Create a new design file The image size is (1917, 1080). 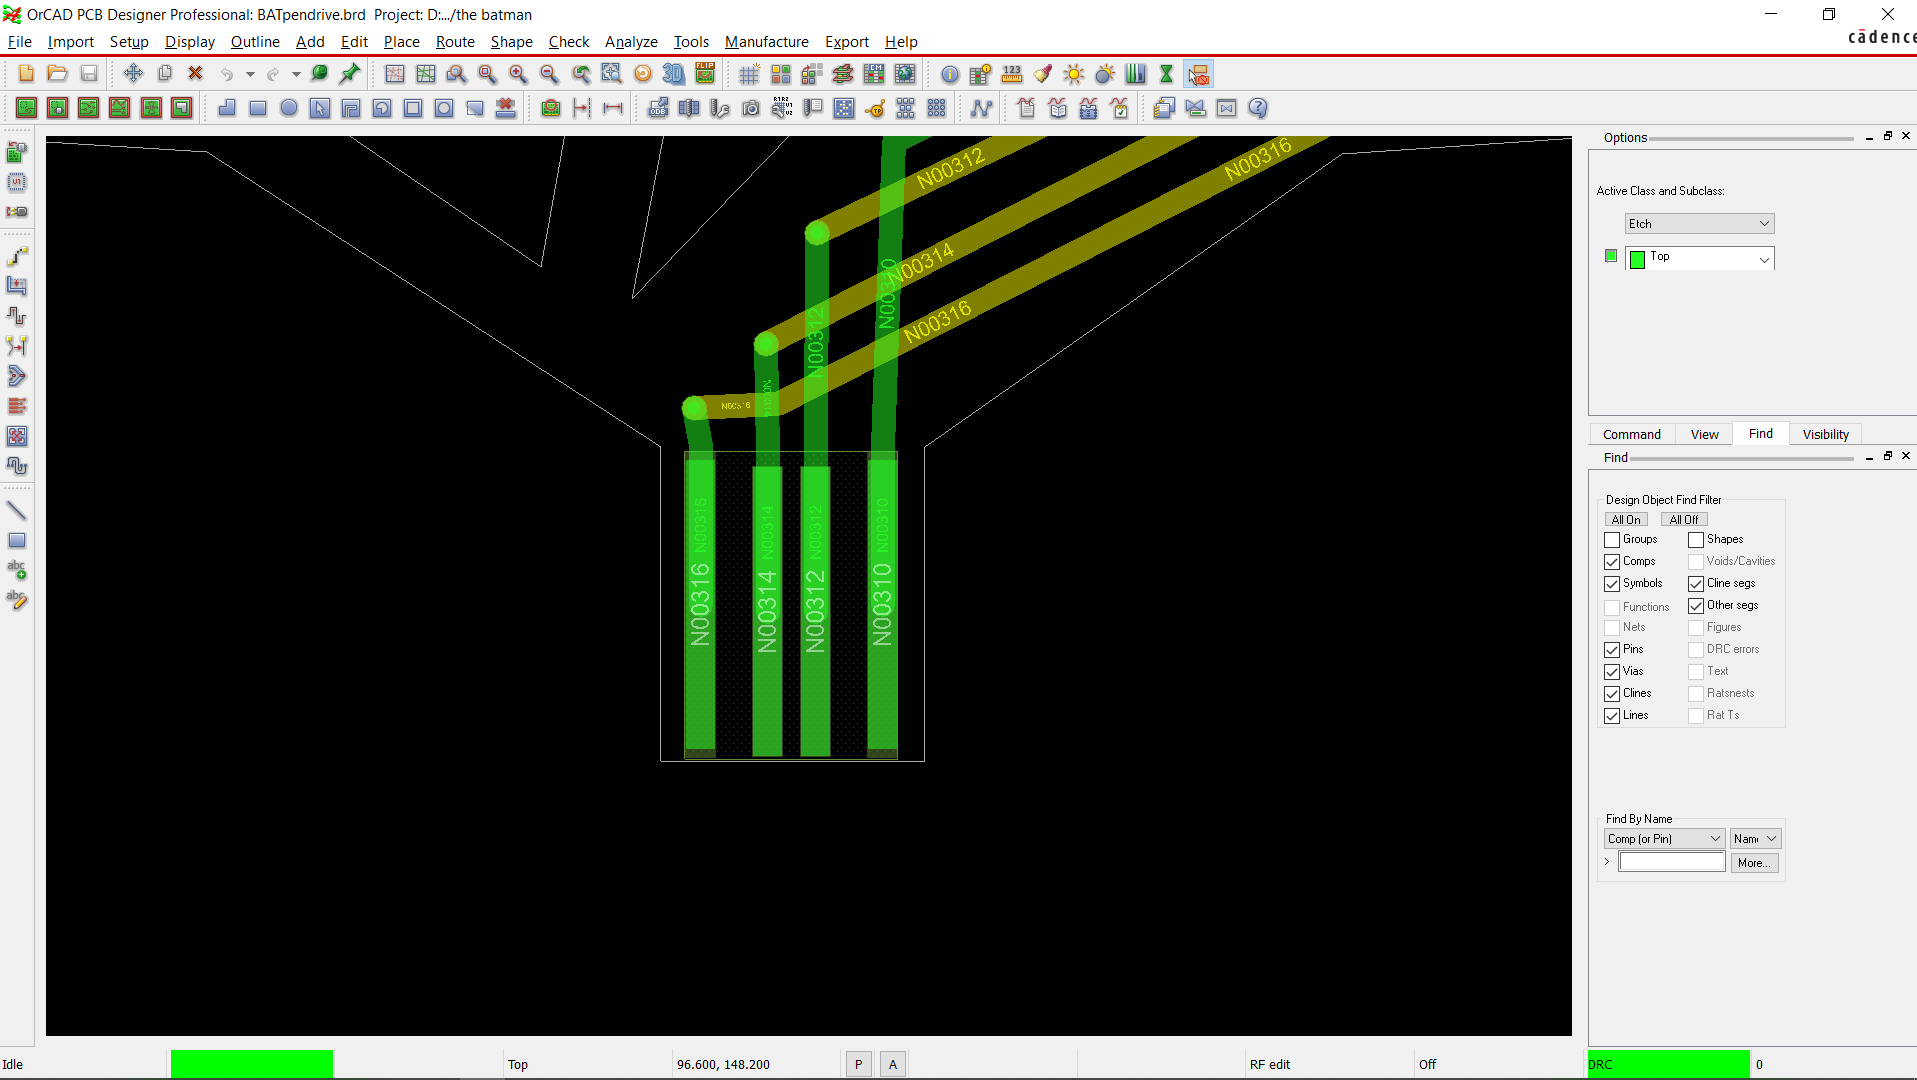27,74
